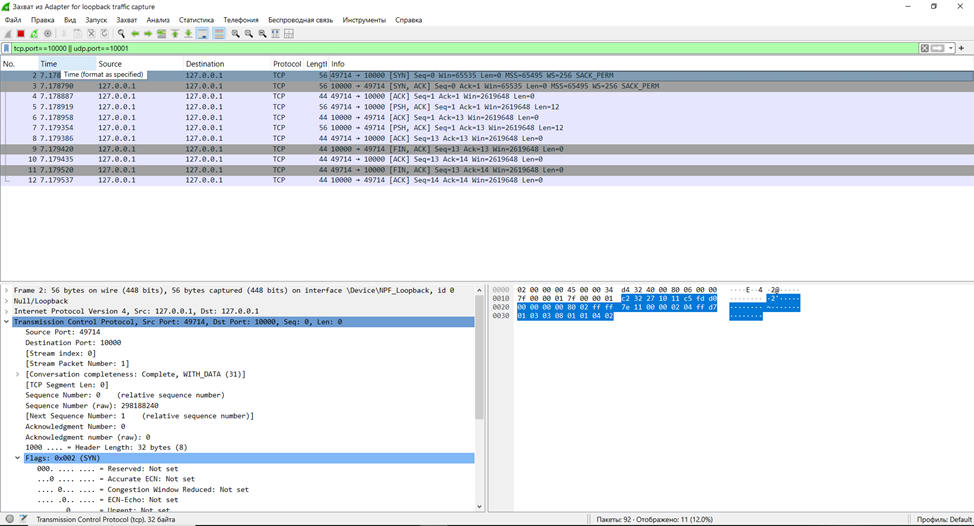
Task: Click the Find packet magnifier icon
Action: pos(121,33)
